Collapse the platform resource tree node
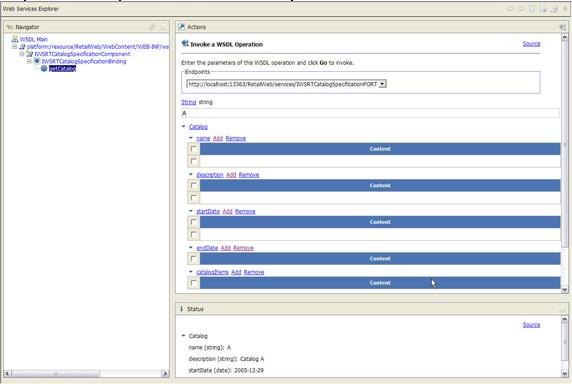Viewport: 572px width, 384px height. 15,47
